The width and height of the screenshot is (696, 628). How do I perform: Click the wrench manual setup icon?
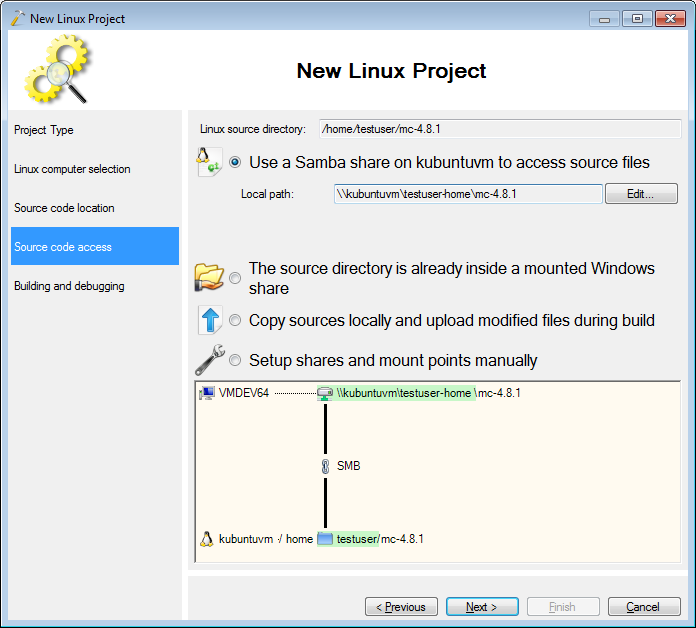pos(210,360)
